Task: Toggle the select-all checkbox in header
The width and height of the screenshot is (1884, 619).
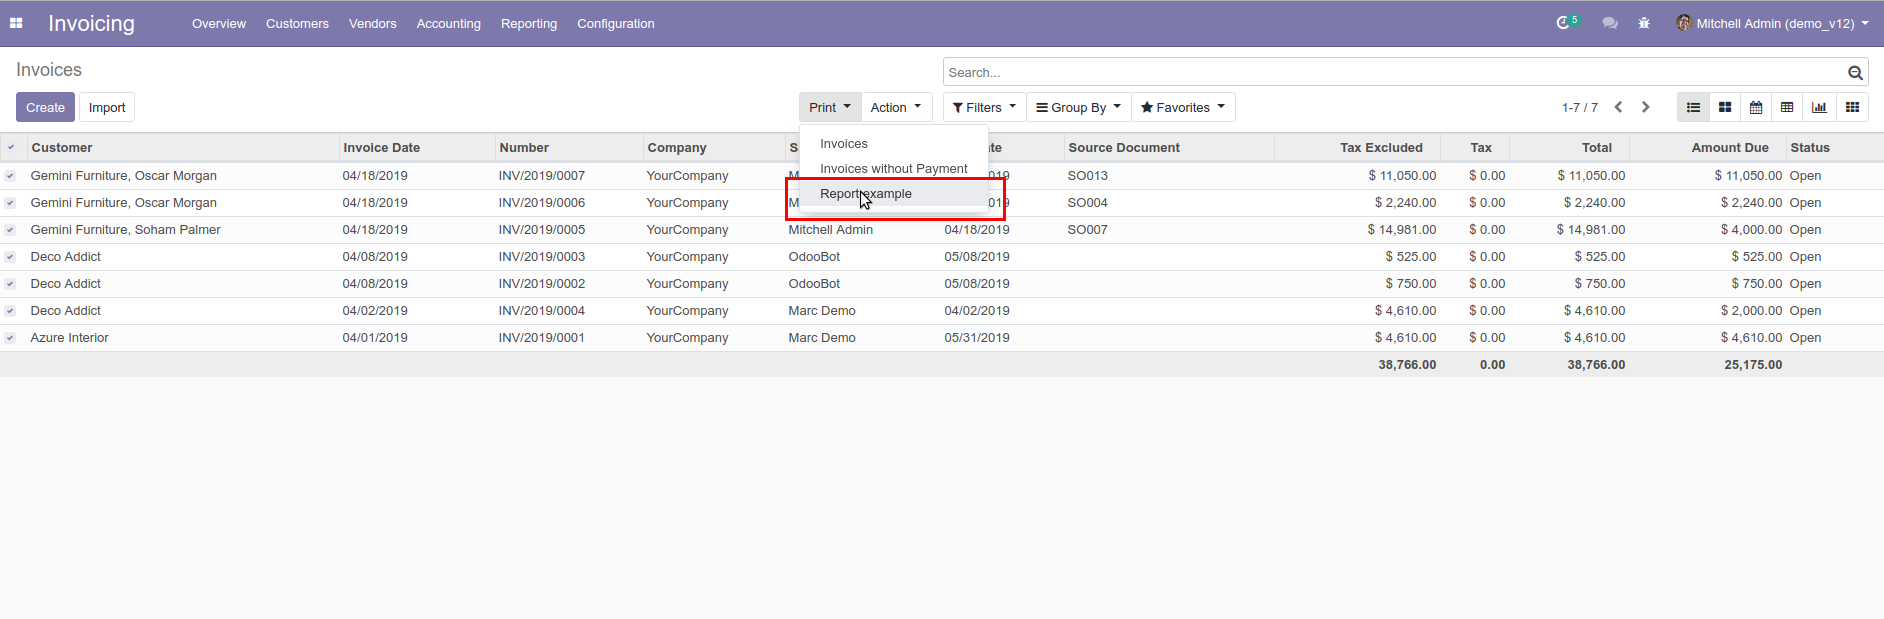Action: click(10, 147)
